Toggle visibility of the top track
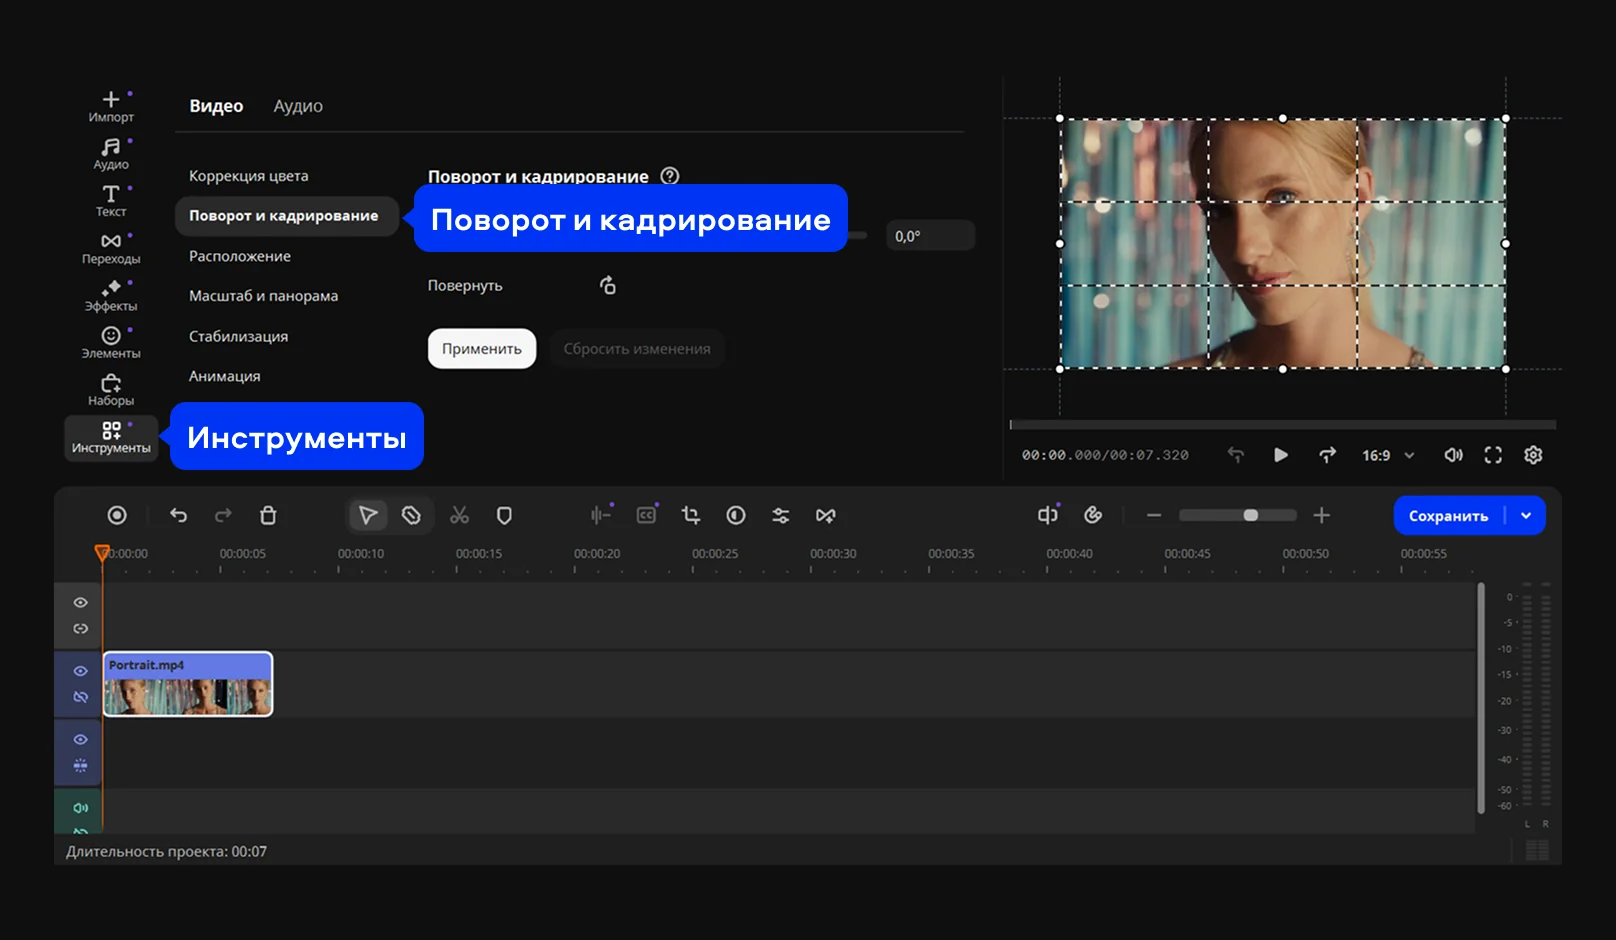The height and width of the screenshot is (940, 1616). coord(81,603)
